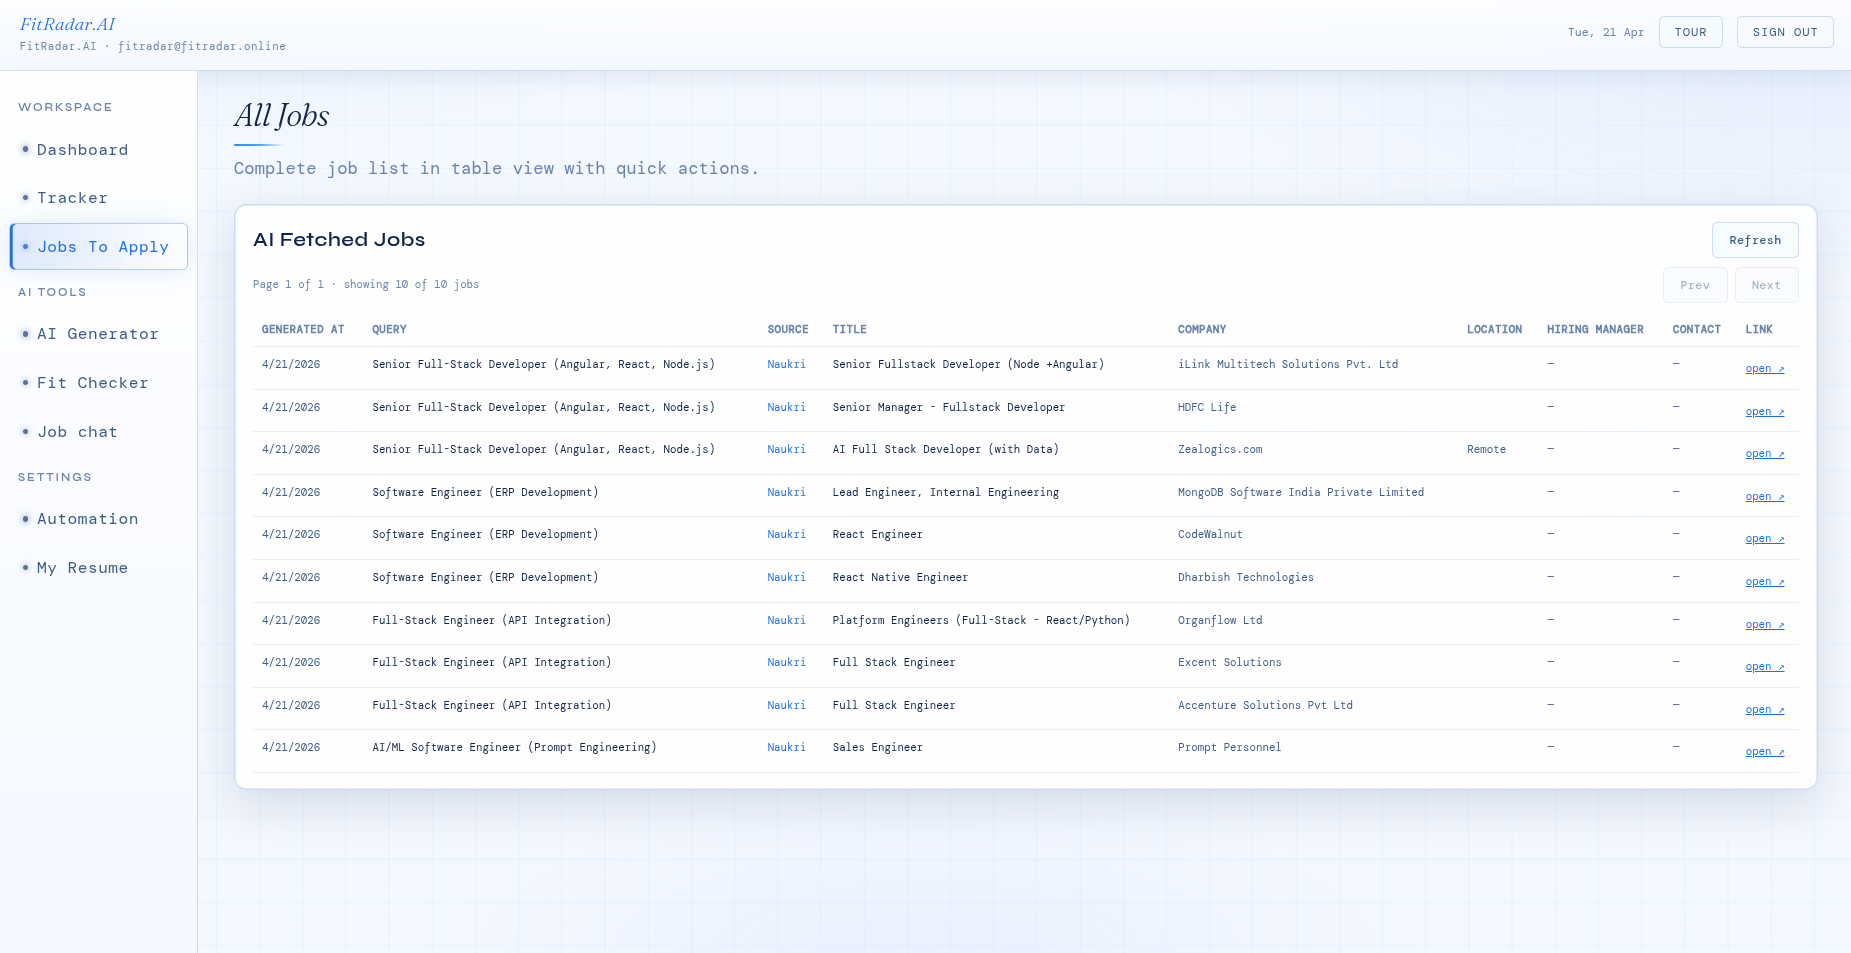Click title 'AI Full Stack Developer (with Data)'
1851x953 pixels.
(x=945, y=449)
